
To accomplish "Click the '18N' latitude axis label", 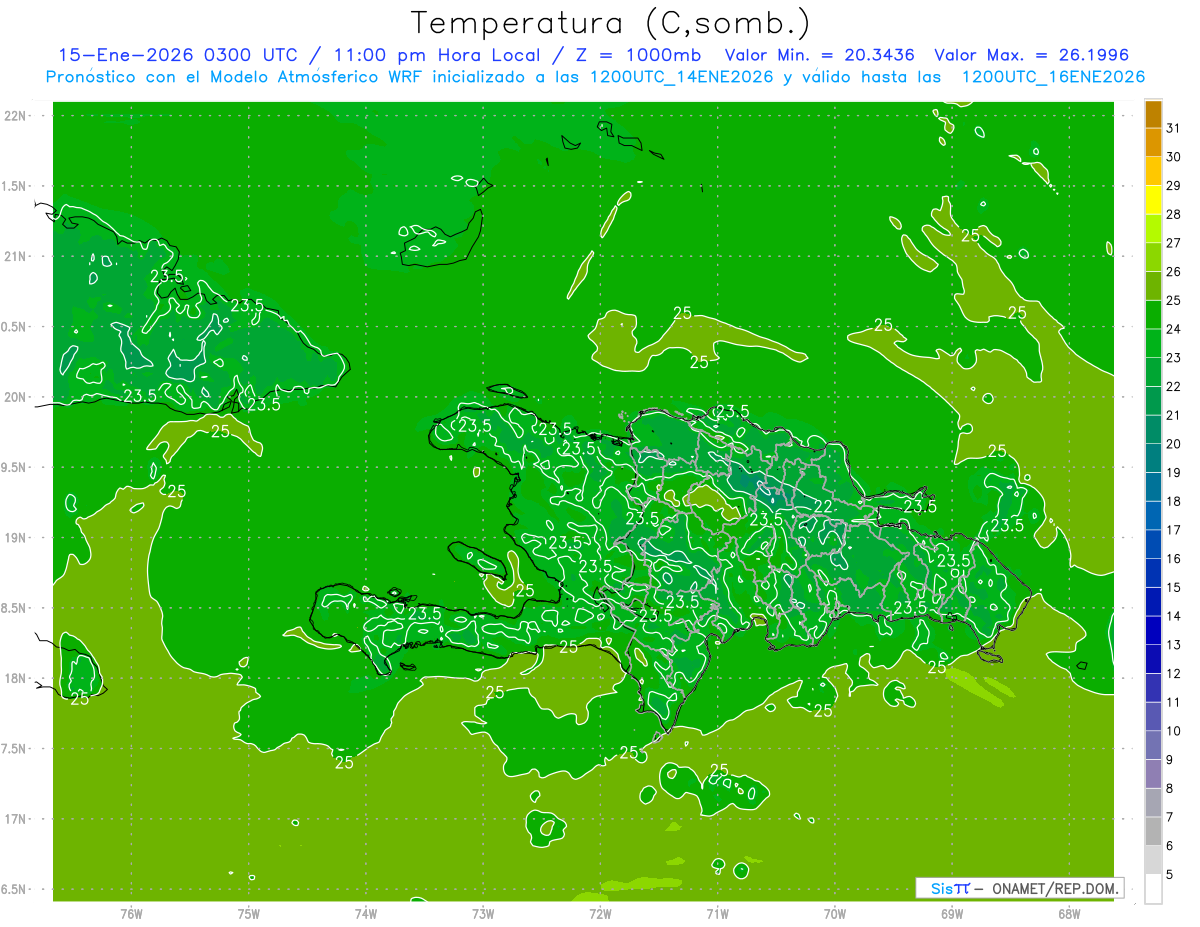I will coord(14,679).
